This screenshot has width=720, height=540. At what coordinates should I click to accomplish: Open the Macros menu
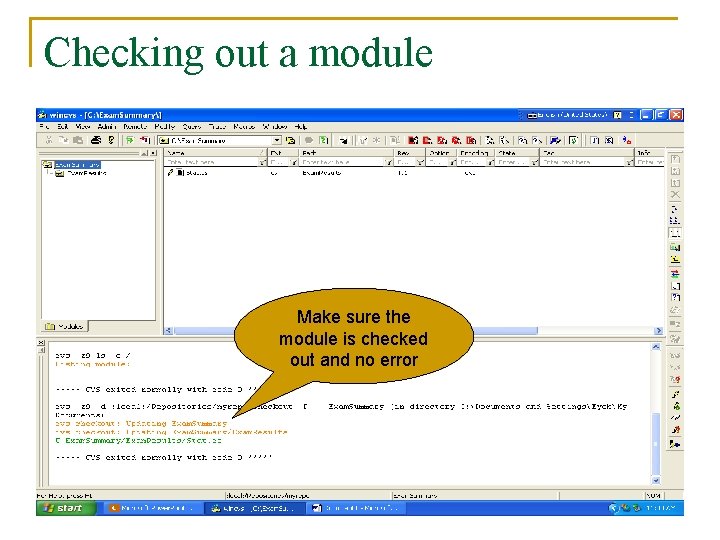(244, 126)
